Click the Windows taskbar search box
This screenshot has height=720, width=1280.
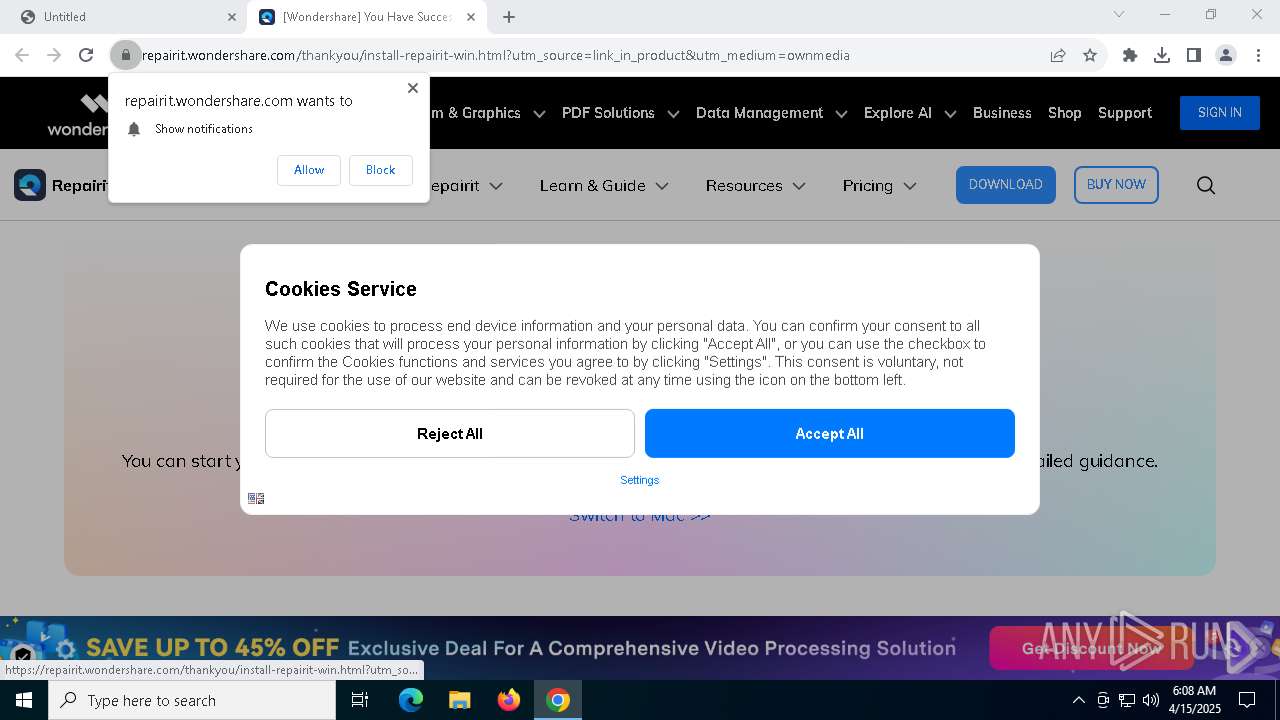(x=192, y=700)
